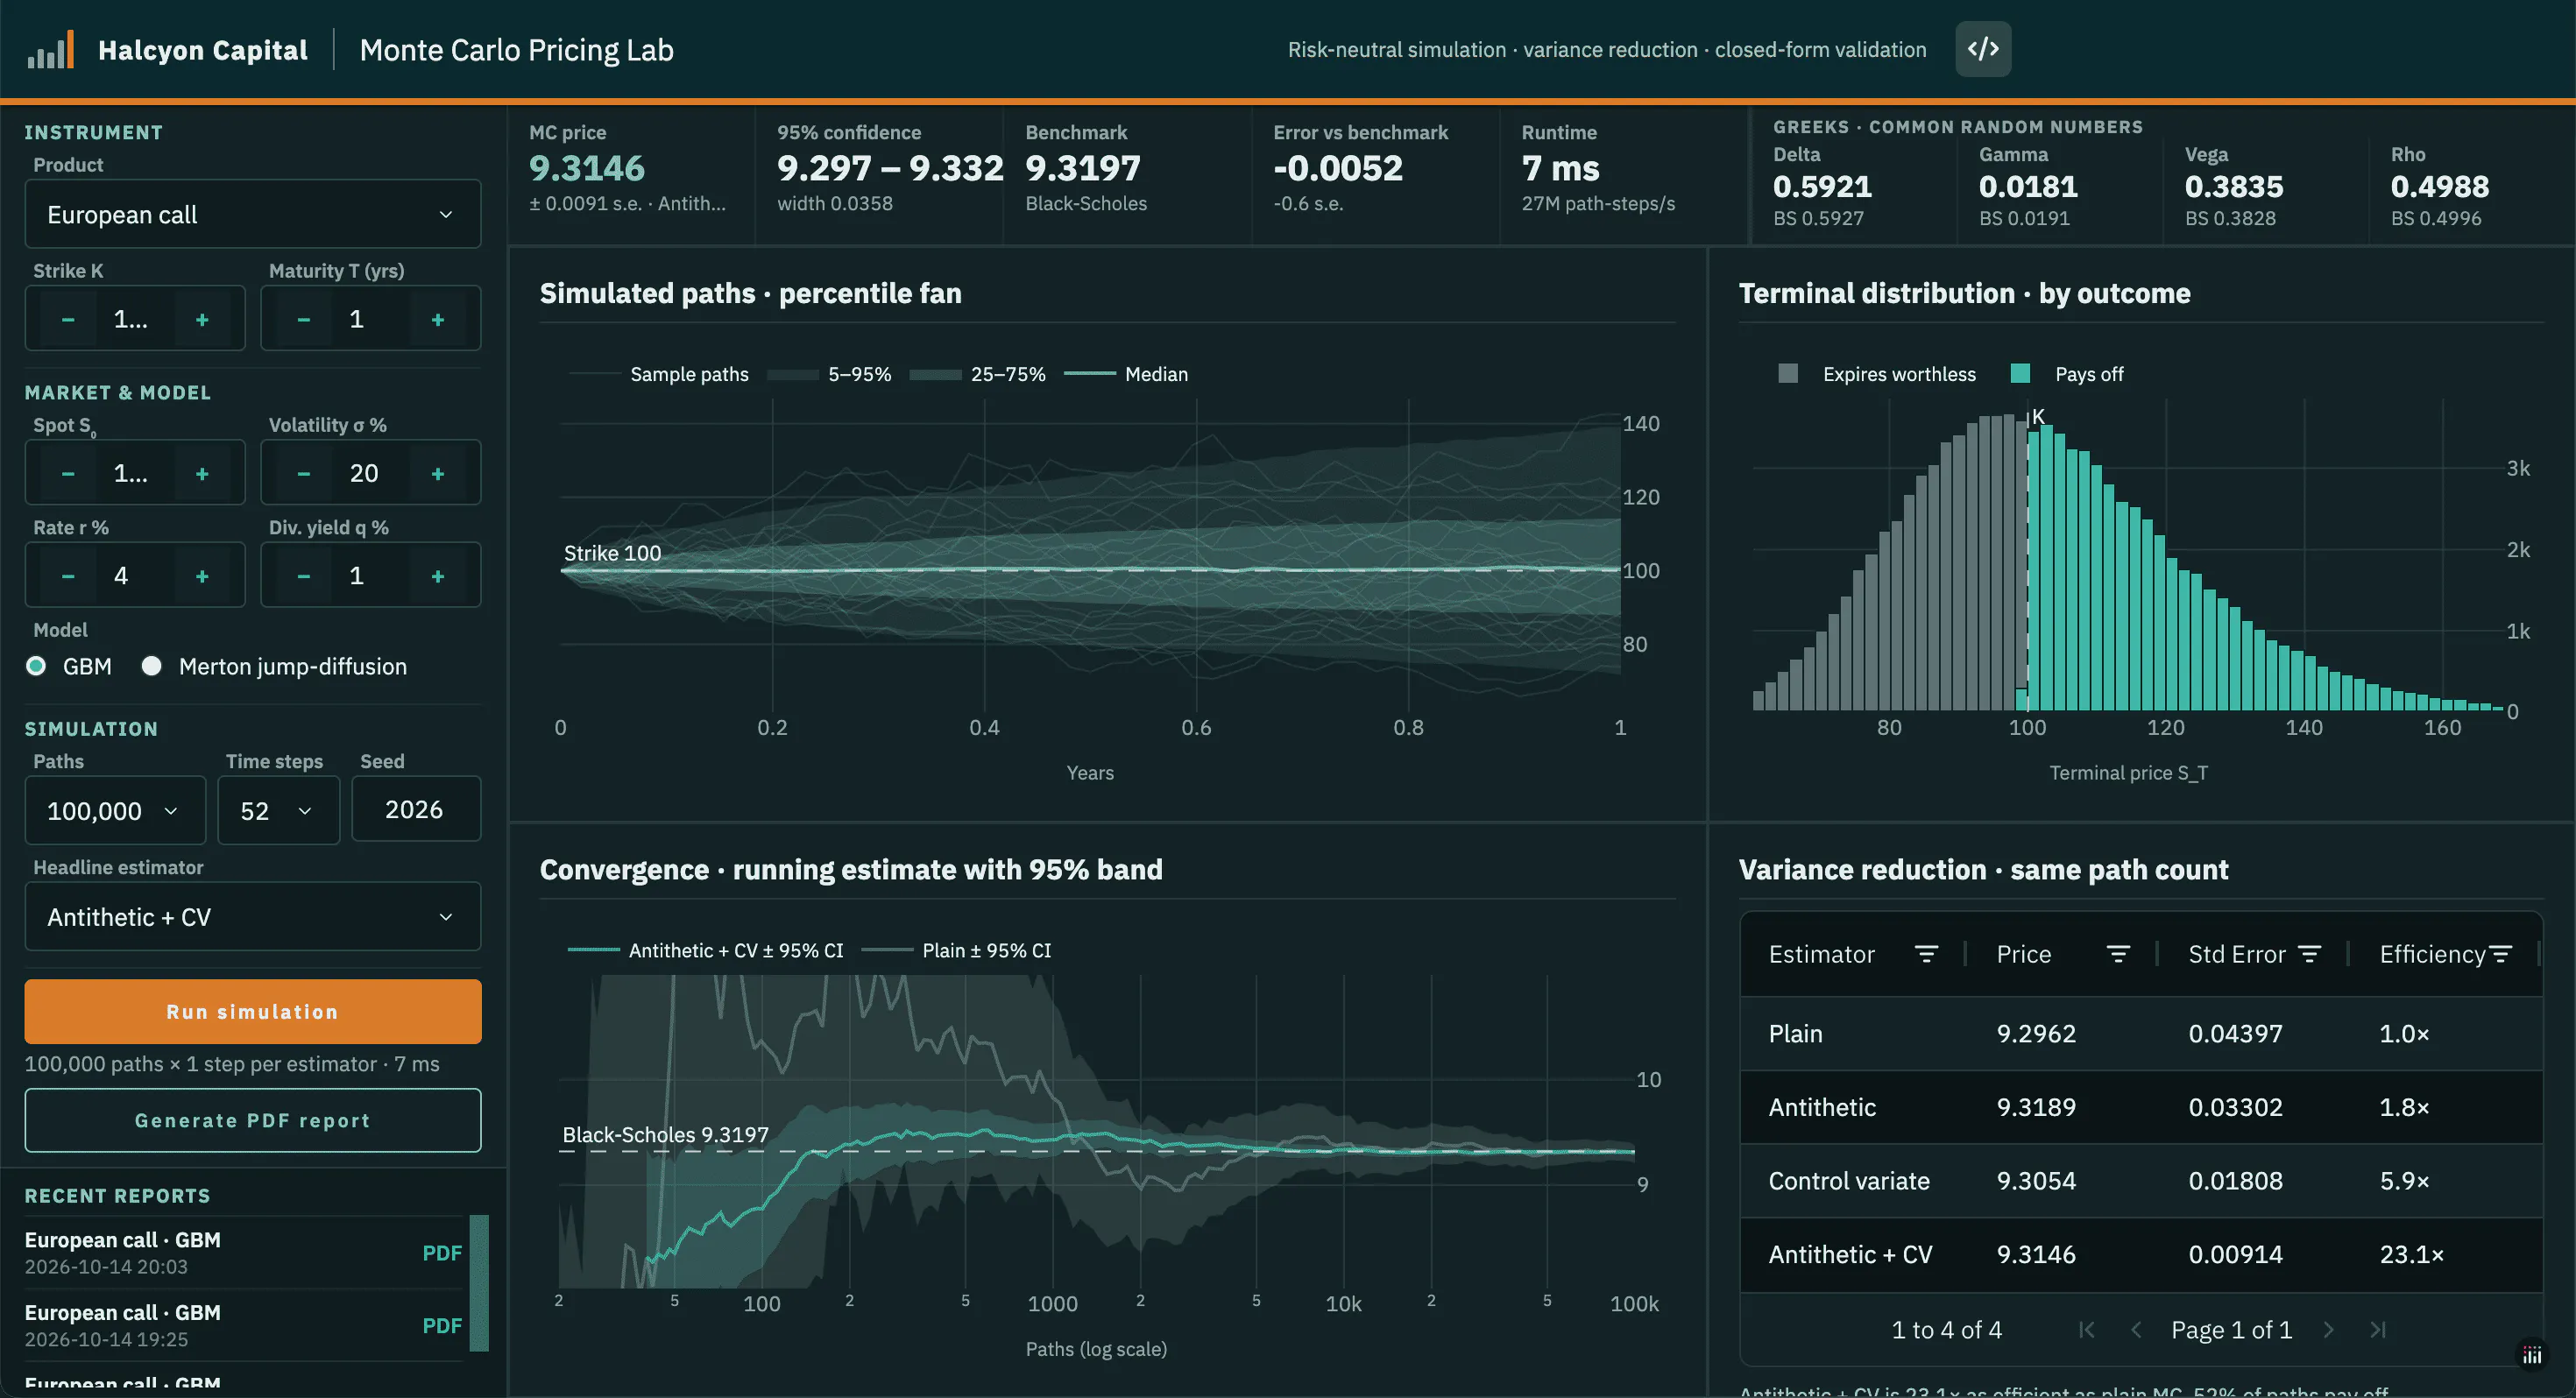
Task: Select Merton jump-diffusion model
Action: click(x=152, y=666)
